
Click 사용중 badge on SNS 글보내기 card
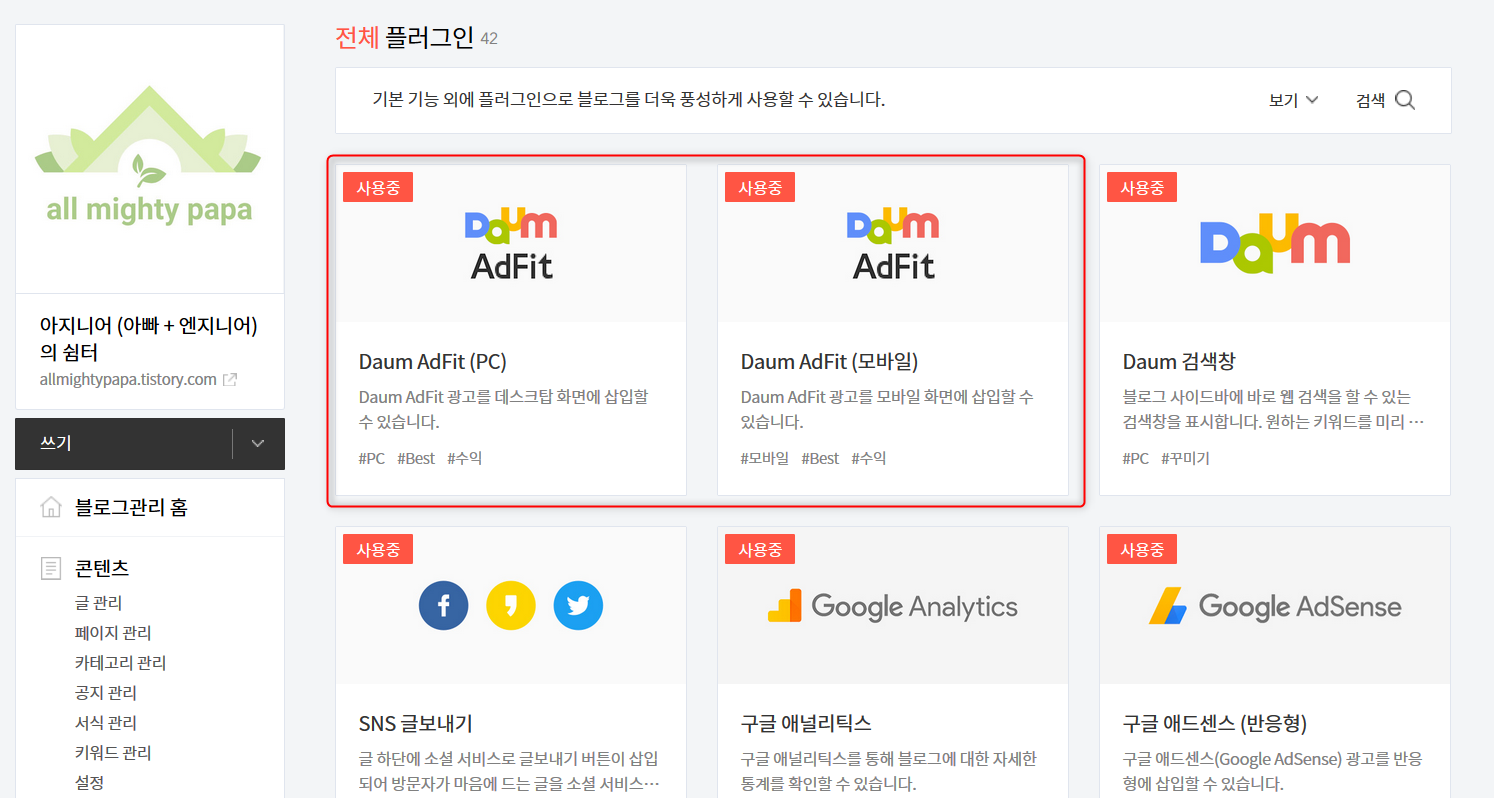click(378, 549)
